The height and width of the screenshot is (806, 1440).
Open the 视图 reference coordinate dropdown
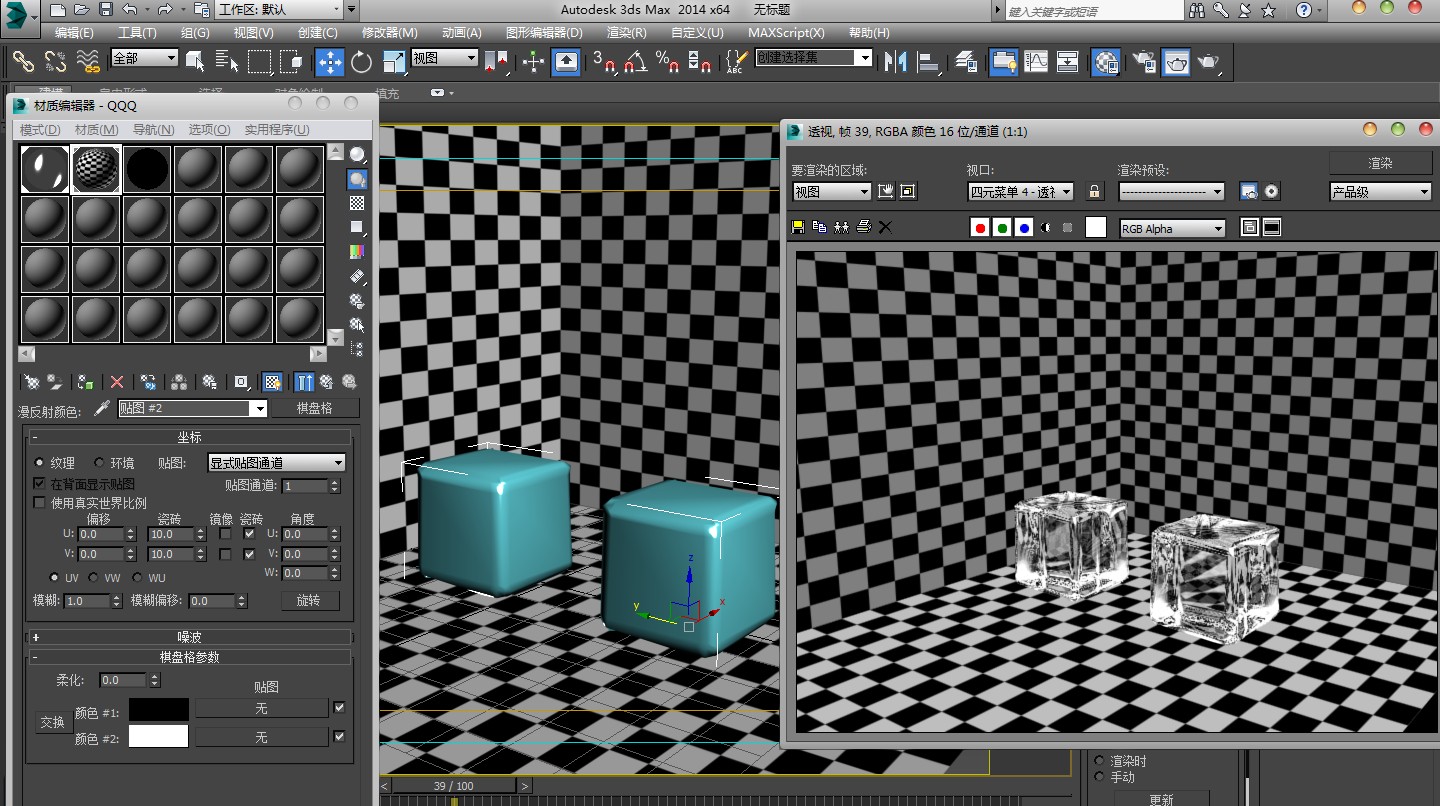[x=445, y=58]
